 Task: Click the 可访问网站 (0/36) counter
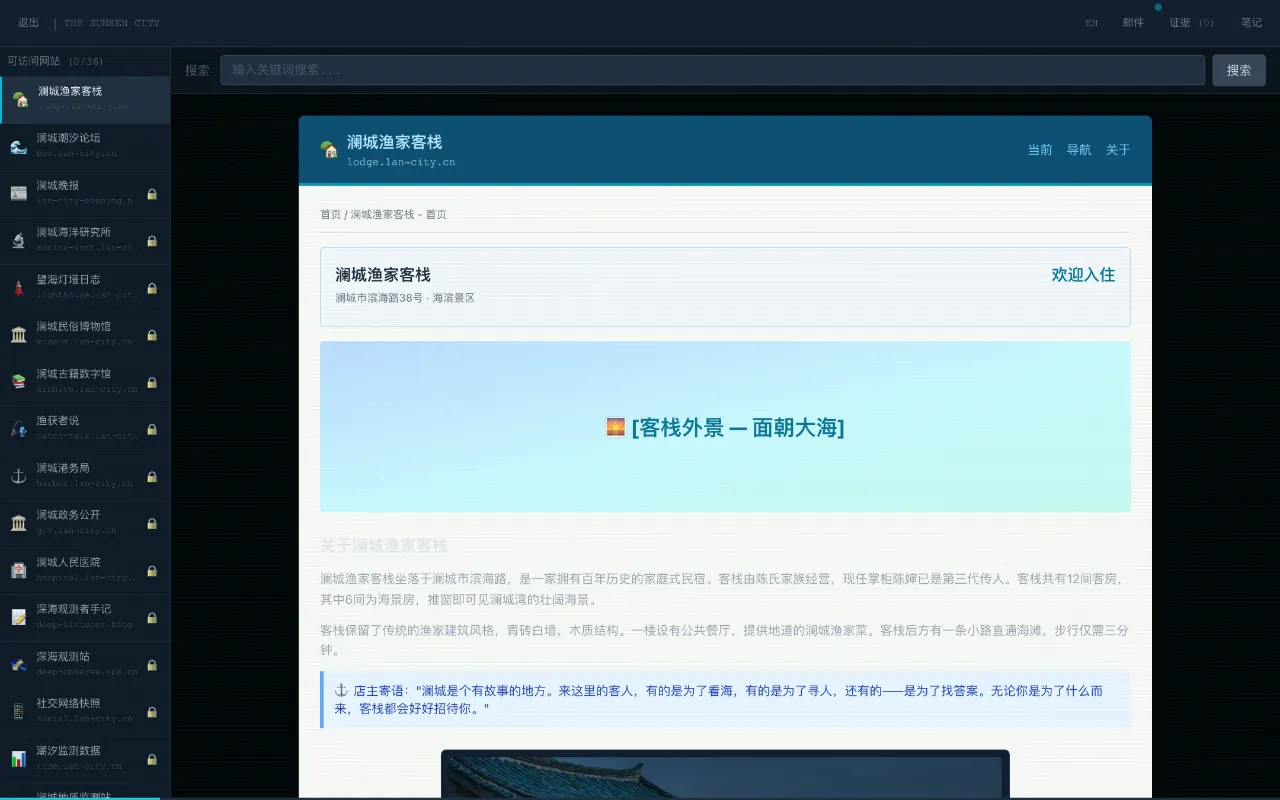55,61
